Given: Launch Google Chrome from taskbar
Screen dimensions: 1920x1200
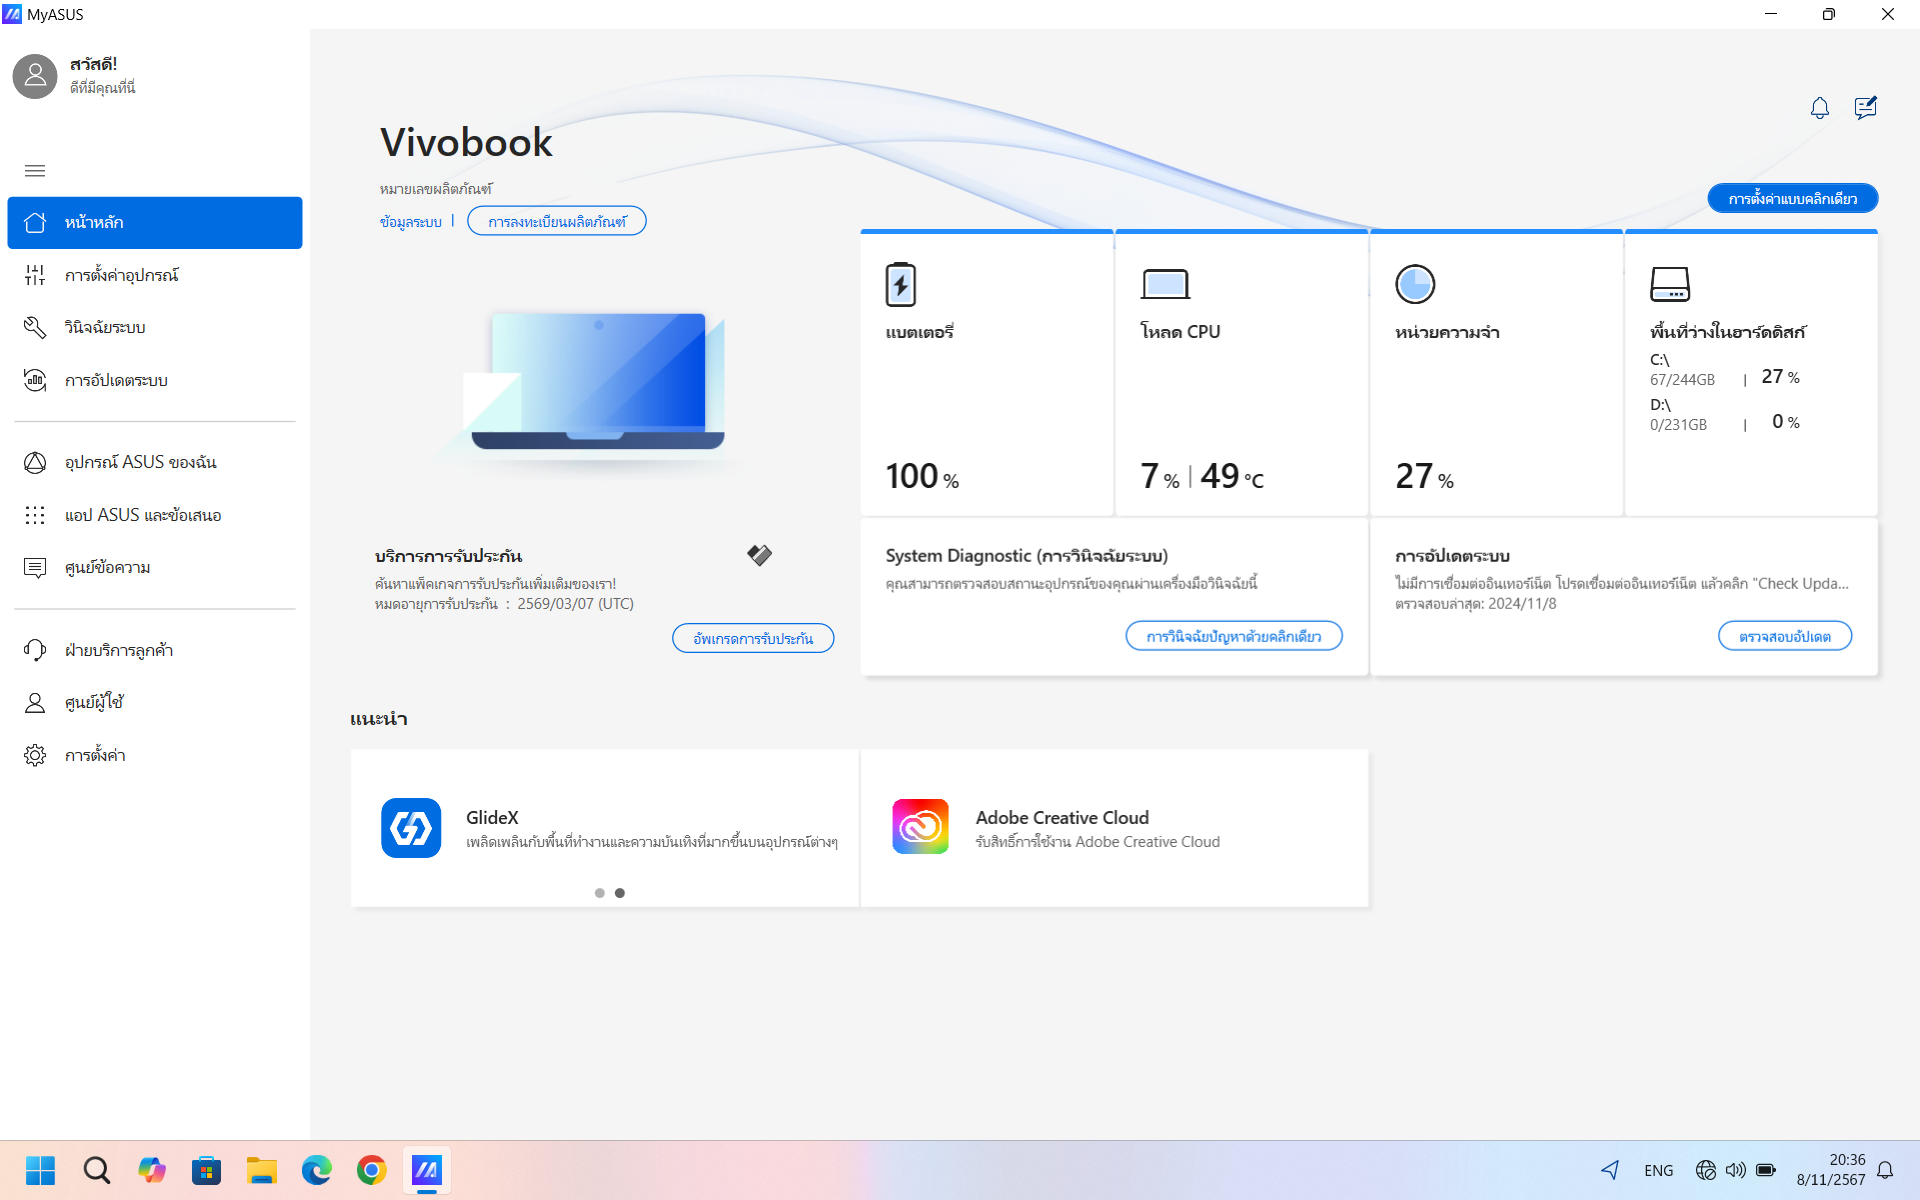Looking at the screenshot, I should pyautogui.click(x=371, y=1170).
